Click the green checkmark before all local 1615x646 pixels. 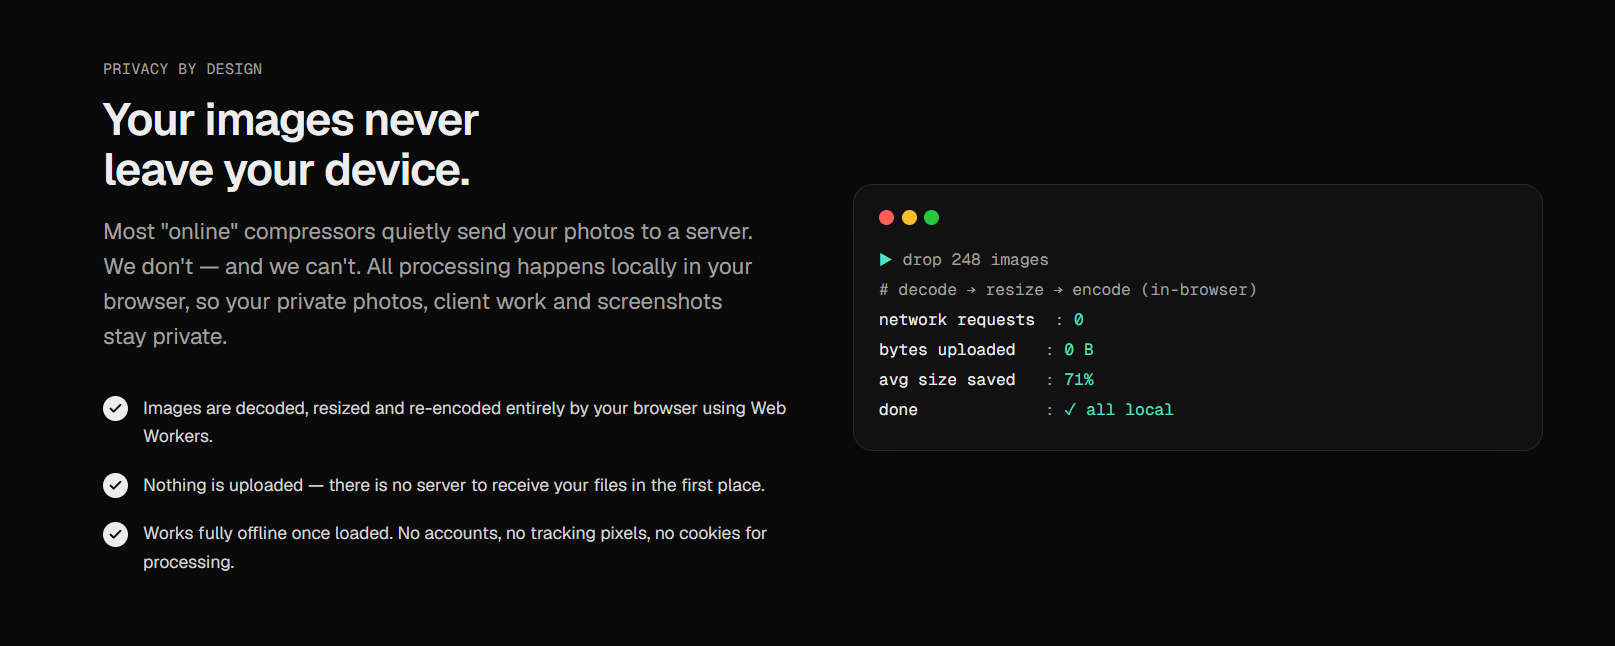click(1070, 410)
